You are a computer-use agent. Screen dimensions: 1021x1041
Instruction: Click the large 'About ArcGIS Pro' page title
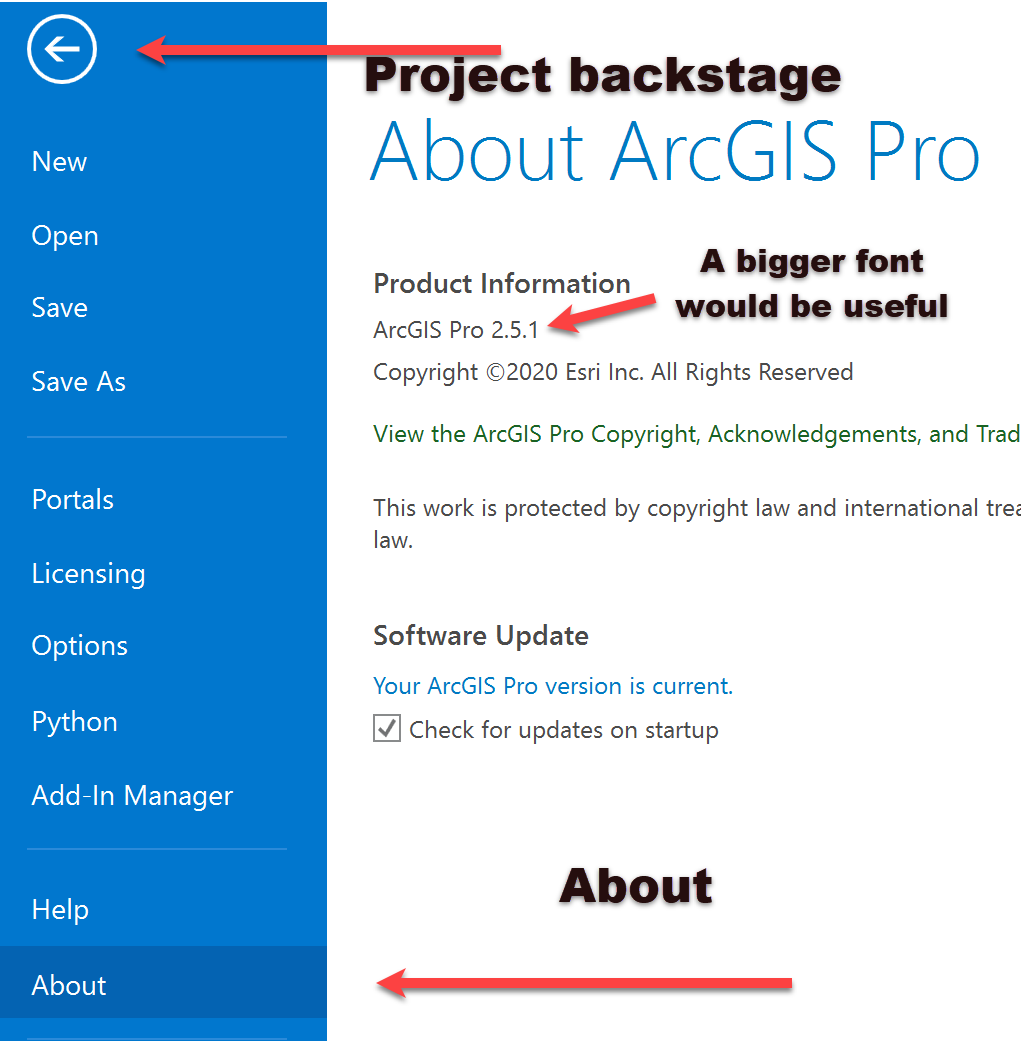click(x=675, y=153)
